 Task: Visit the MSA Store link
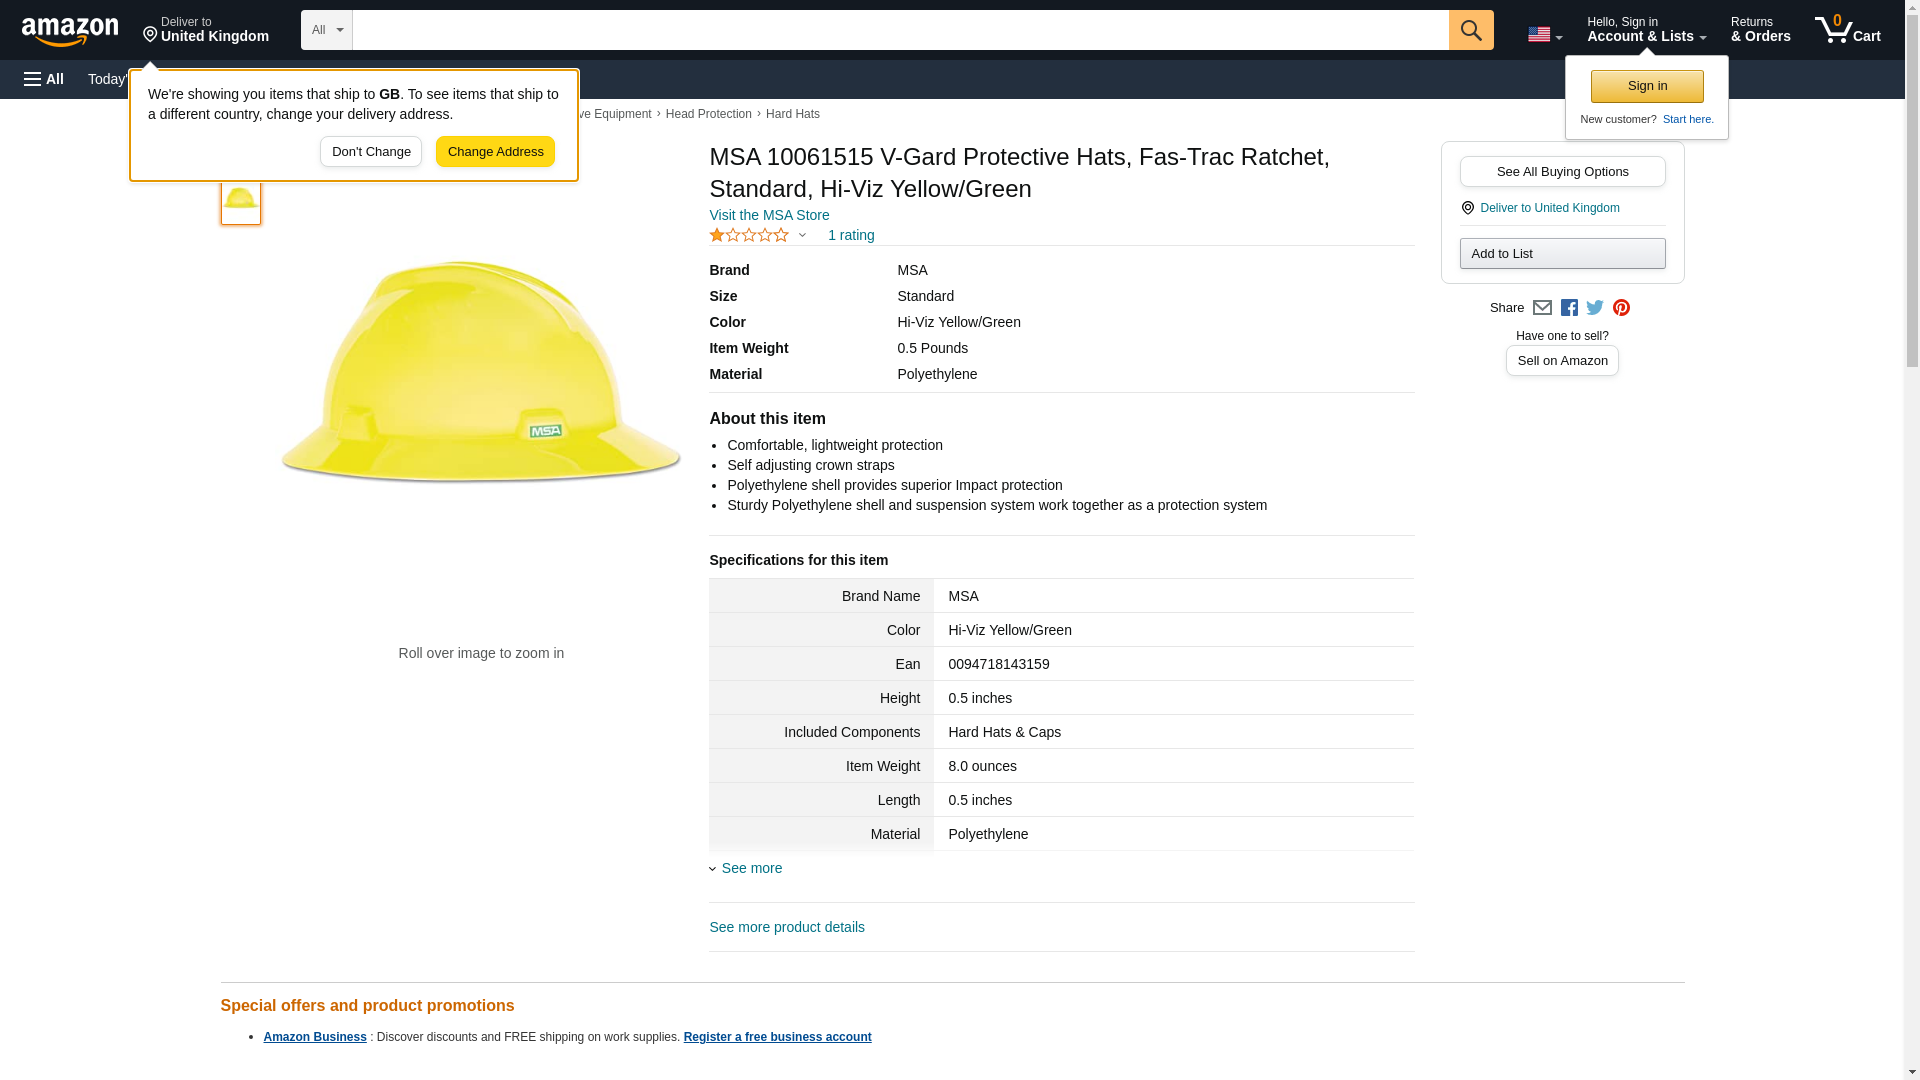769,215
